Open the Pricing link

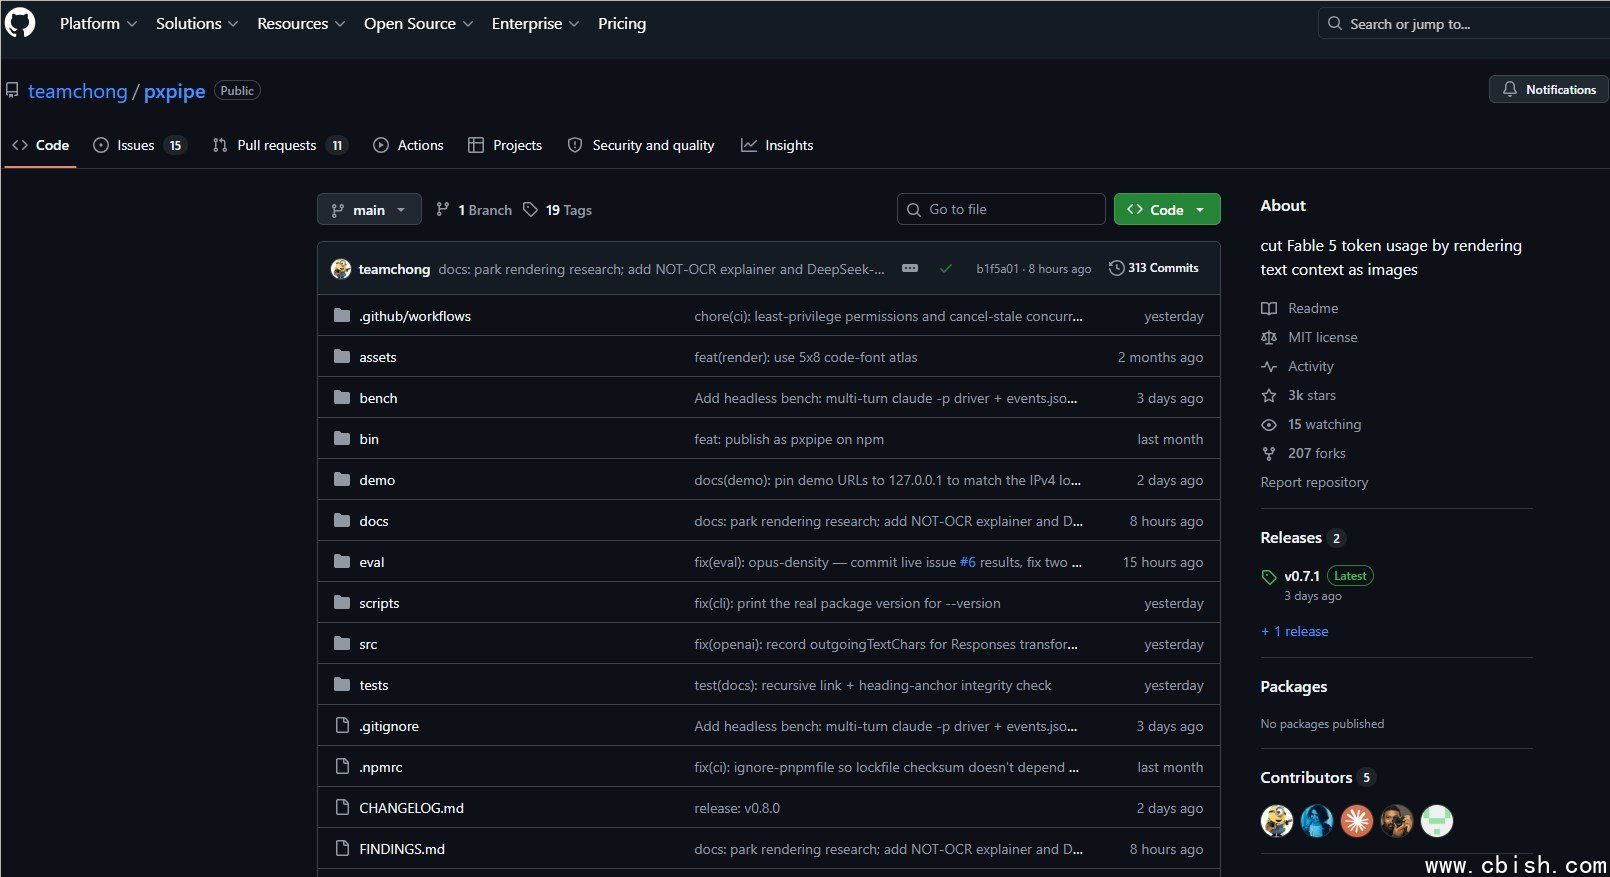(622, 23)
